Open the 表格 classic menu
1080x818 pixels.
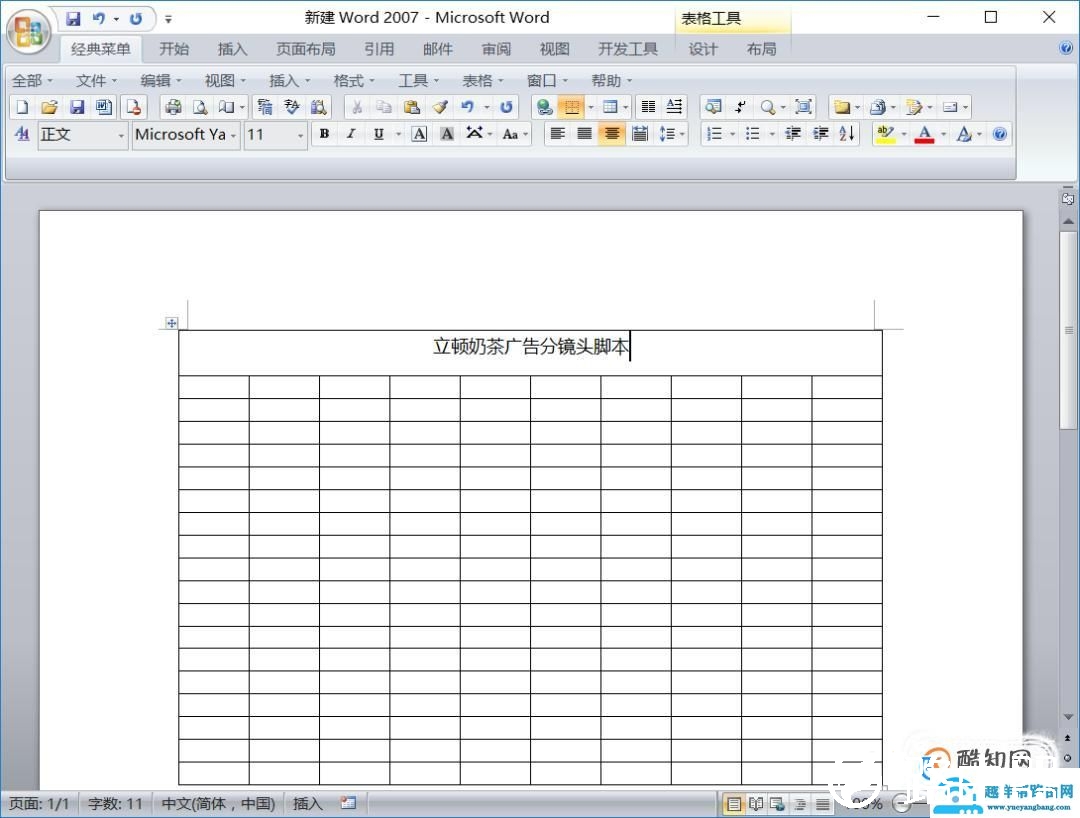(483, 81)
